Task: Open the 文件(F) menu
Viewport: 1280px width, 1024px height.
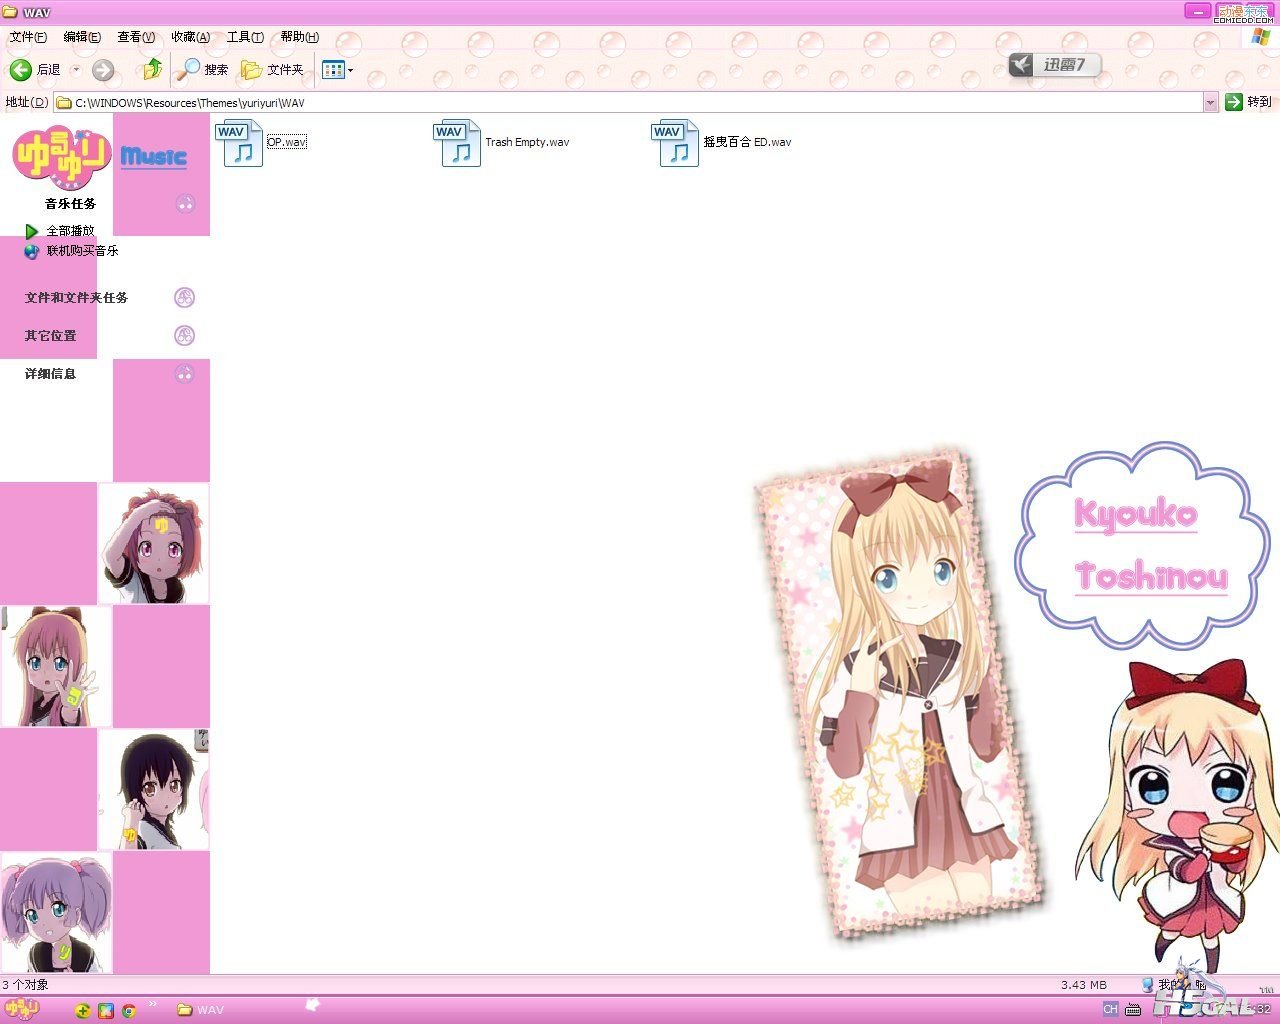Action: coord(27,37)
